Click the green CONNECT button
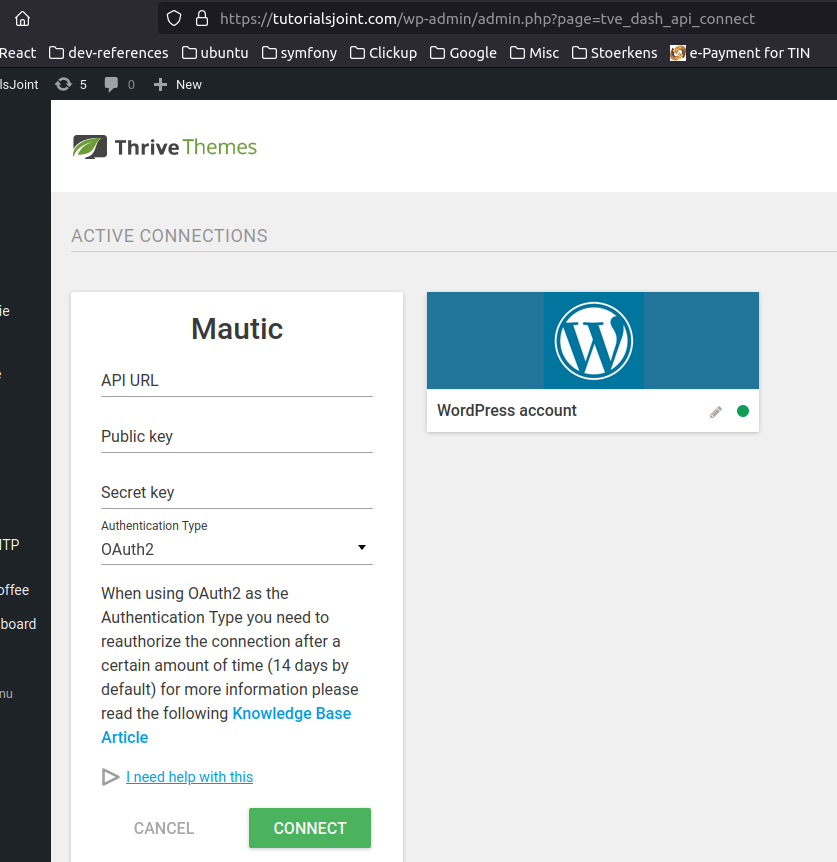The width and height of the screenshot is (837, 862). 310,828
